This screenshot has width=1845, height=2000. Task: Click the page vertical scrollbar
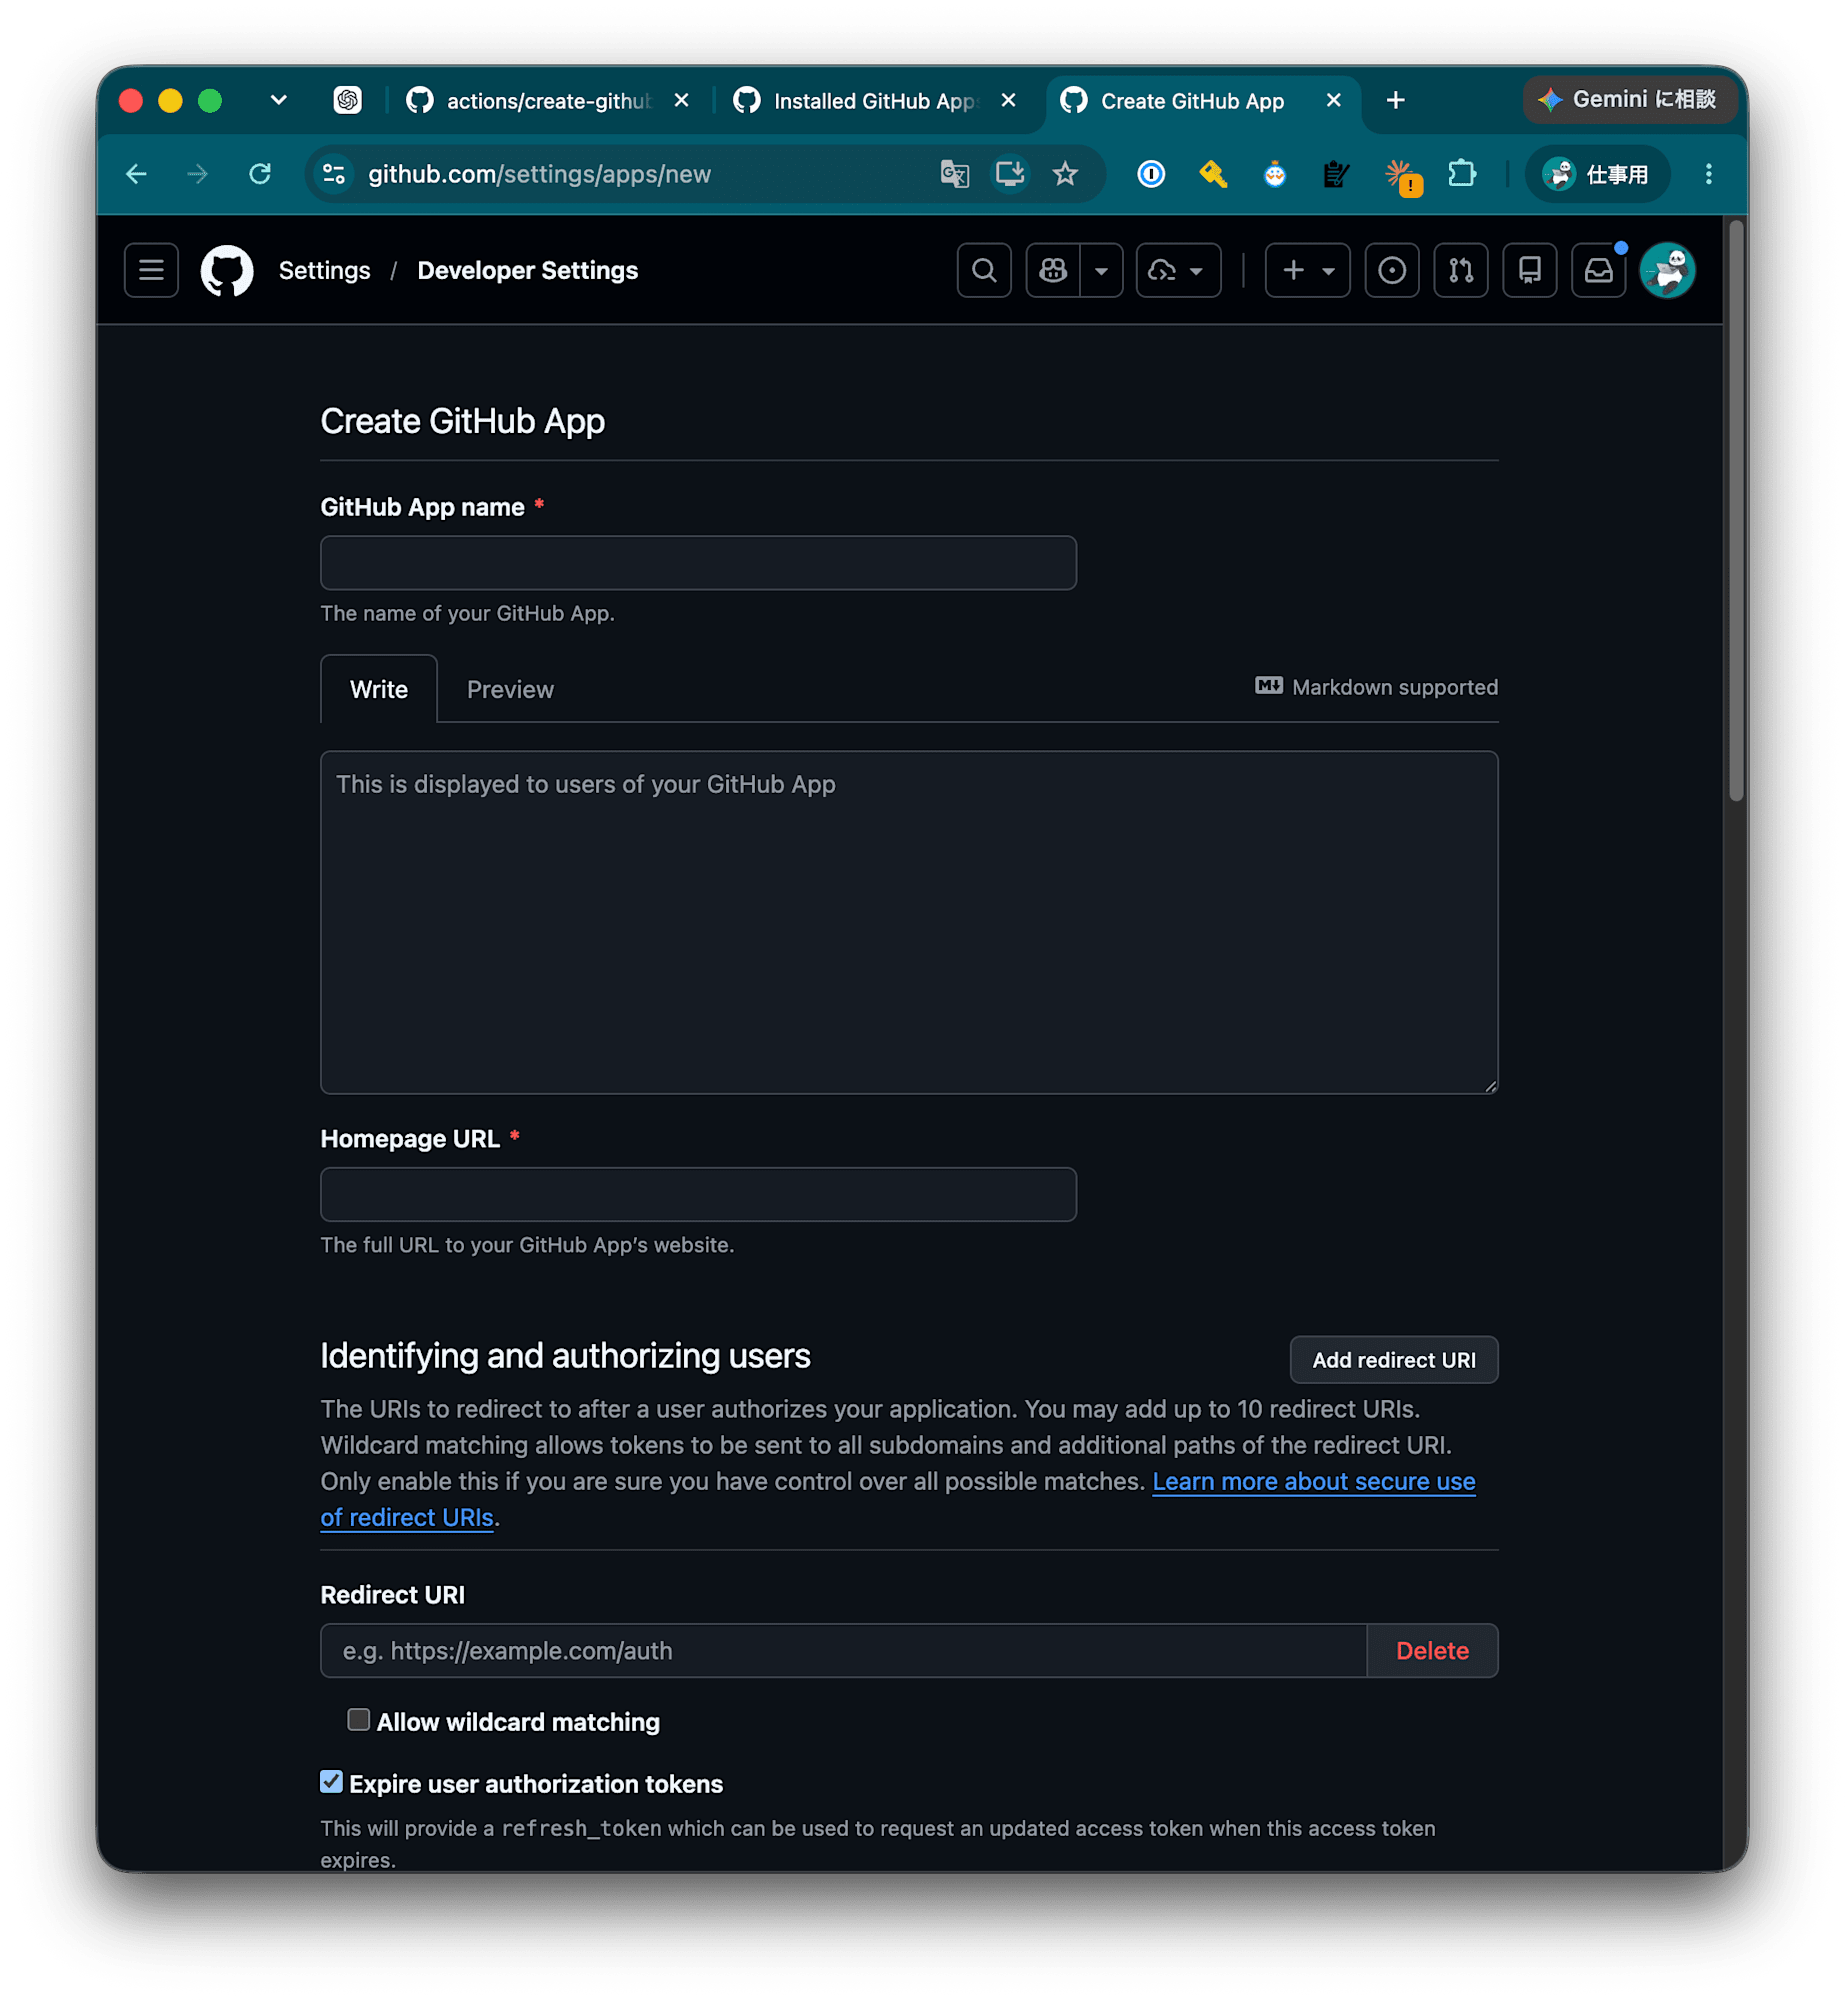[1734, 510]
